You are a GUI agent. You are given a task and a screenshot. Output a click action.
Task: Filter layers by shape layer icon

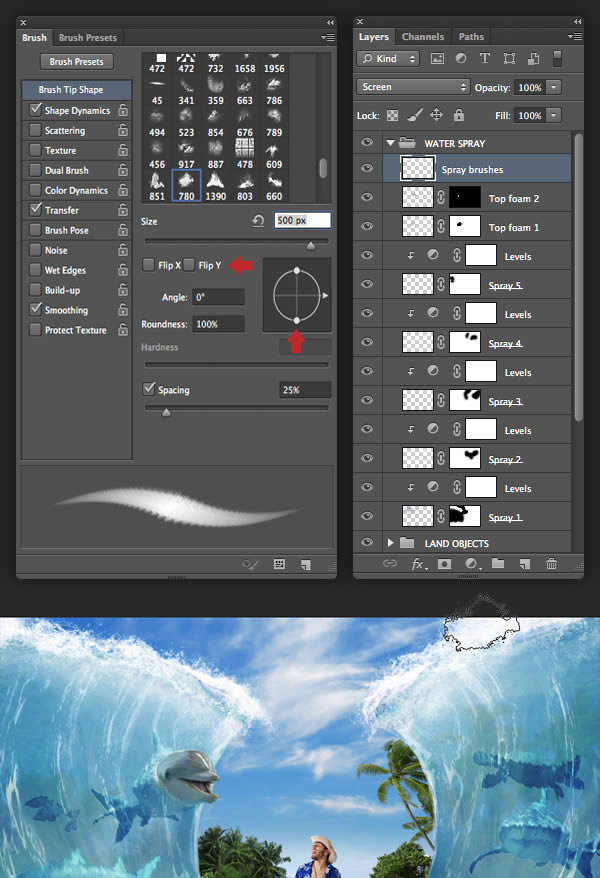(x=509, y=58)
